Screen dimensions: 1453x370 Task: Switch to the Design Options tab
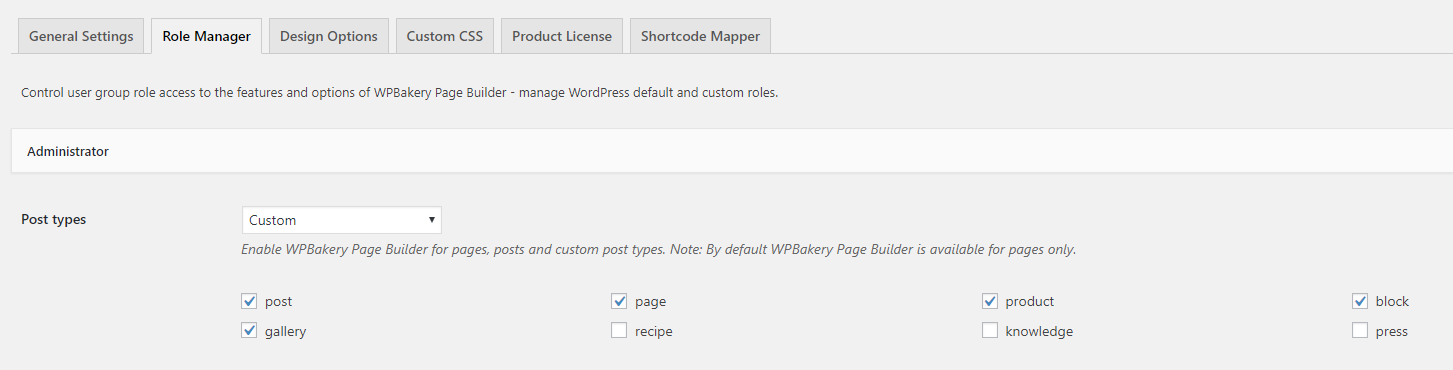[x=328, y=36]
